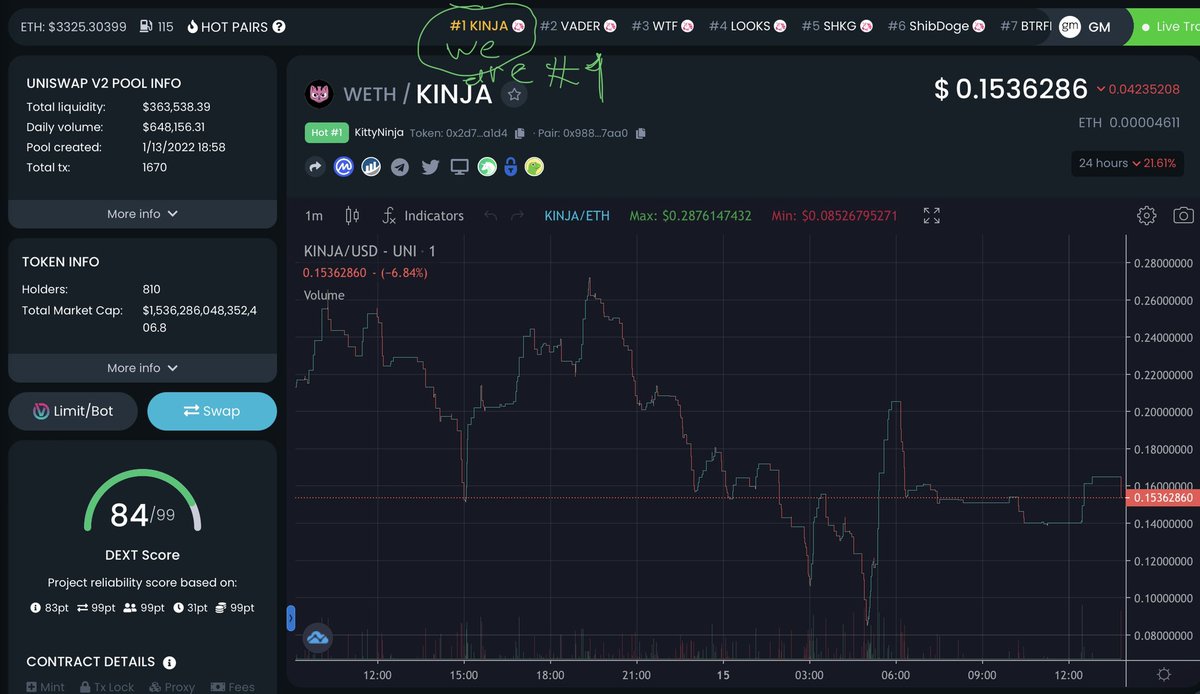The height and width of the screenshot is (694, 1200).
Task: Open chart settings gear
Action: click(x=1147, y=215)
